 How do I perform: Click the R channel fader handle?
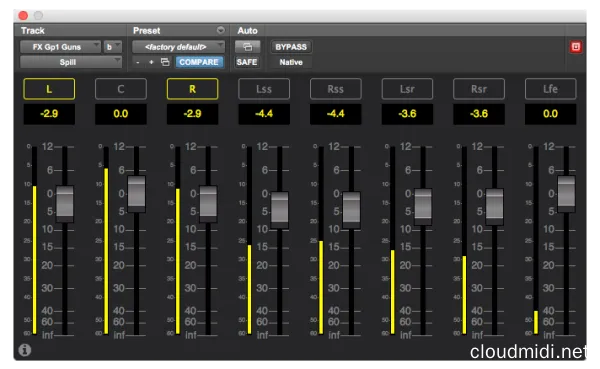(x=209, y=204)
